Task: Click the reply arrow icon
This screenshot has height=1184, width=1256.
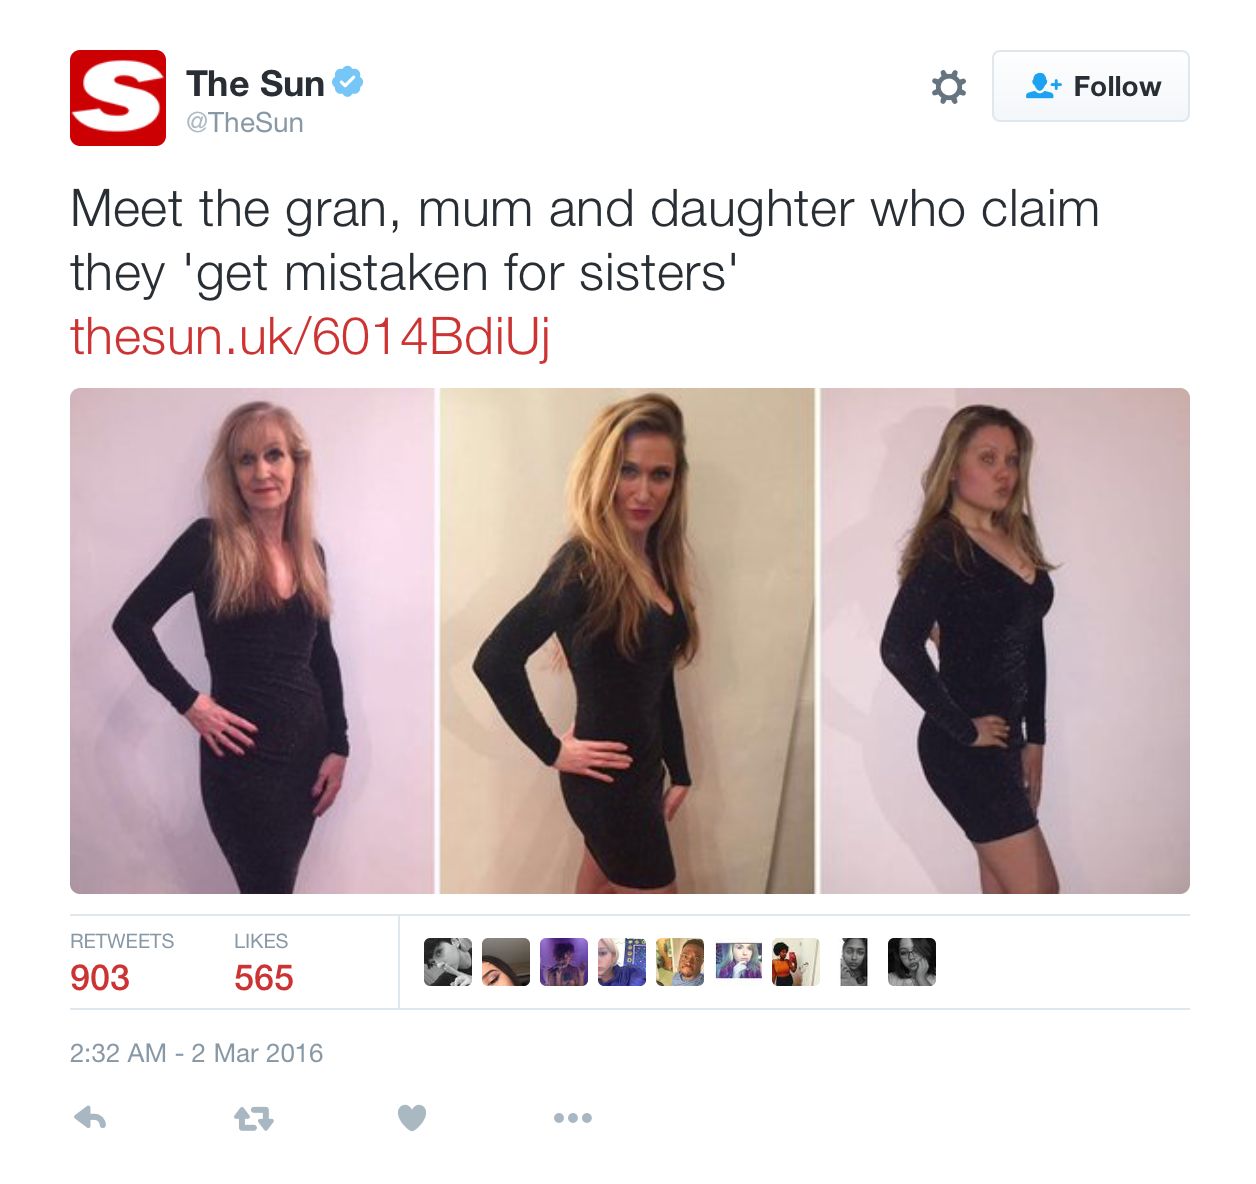Action: (90, 1117)
